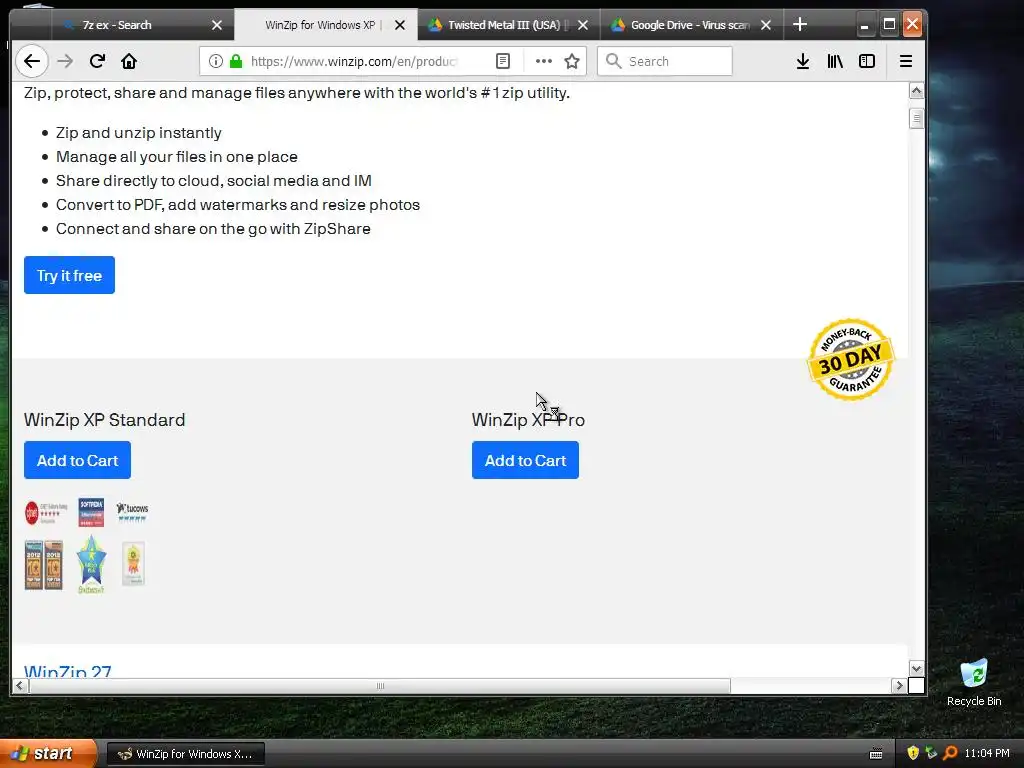
Task: Open the Firefox home page
Action: pyautogui.click(x=129, y=61)
